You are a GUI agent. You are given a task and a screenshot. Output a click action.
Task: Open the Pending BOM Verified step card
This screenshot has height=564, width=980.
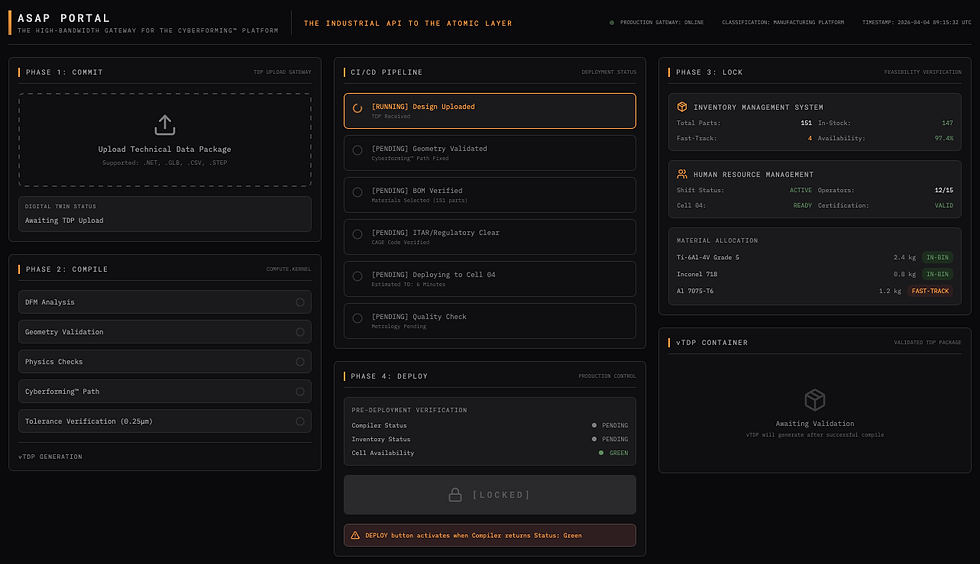click(489, 194)
